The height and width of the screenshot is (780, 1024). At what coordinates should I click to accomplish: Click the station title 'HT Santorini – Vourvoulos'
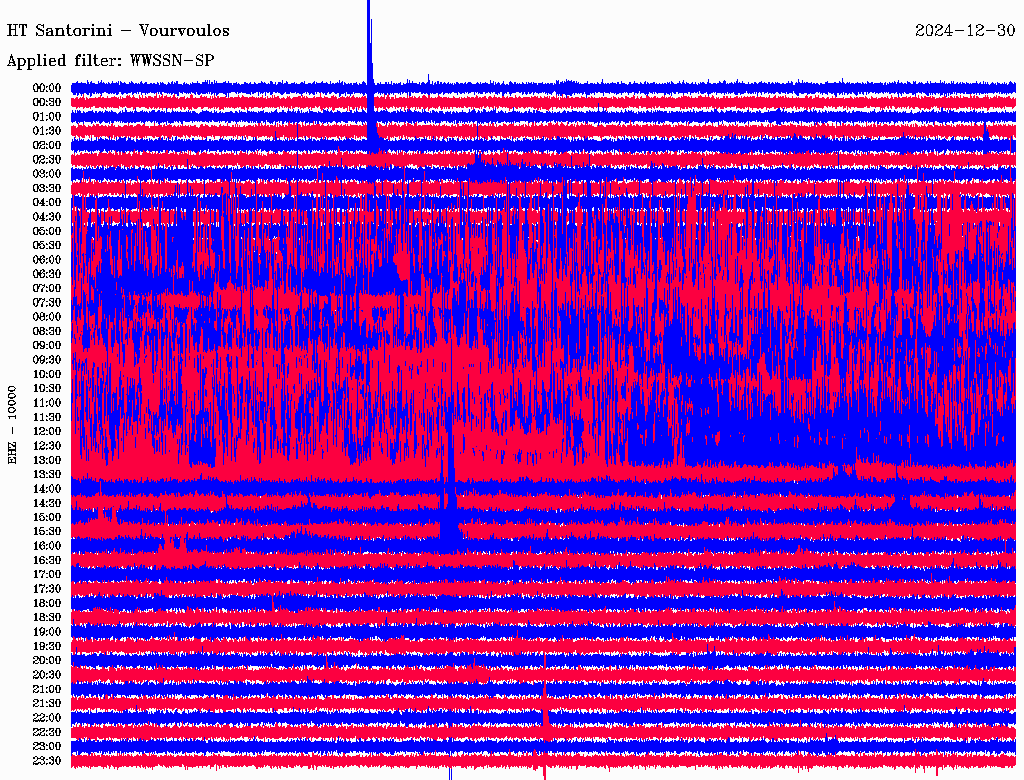point(118,31)
